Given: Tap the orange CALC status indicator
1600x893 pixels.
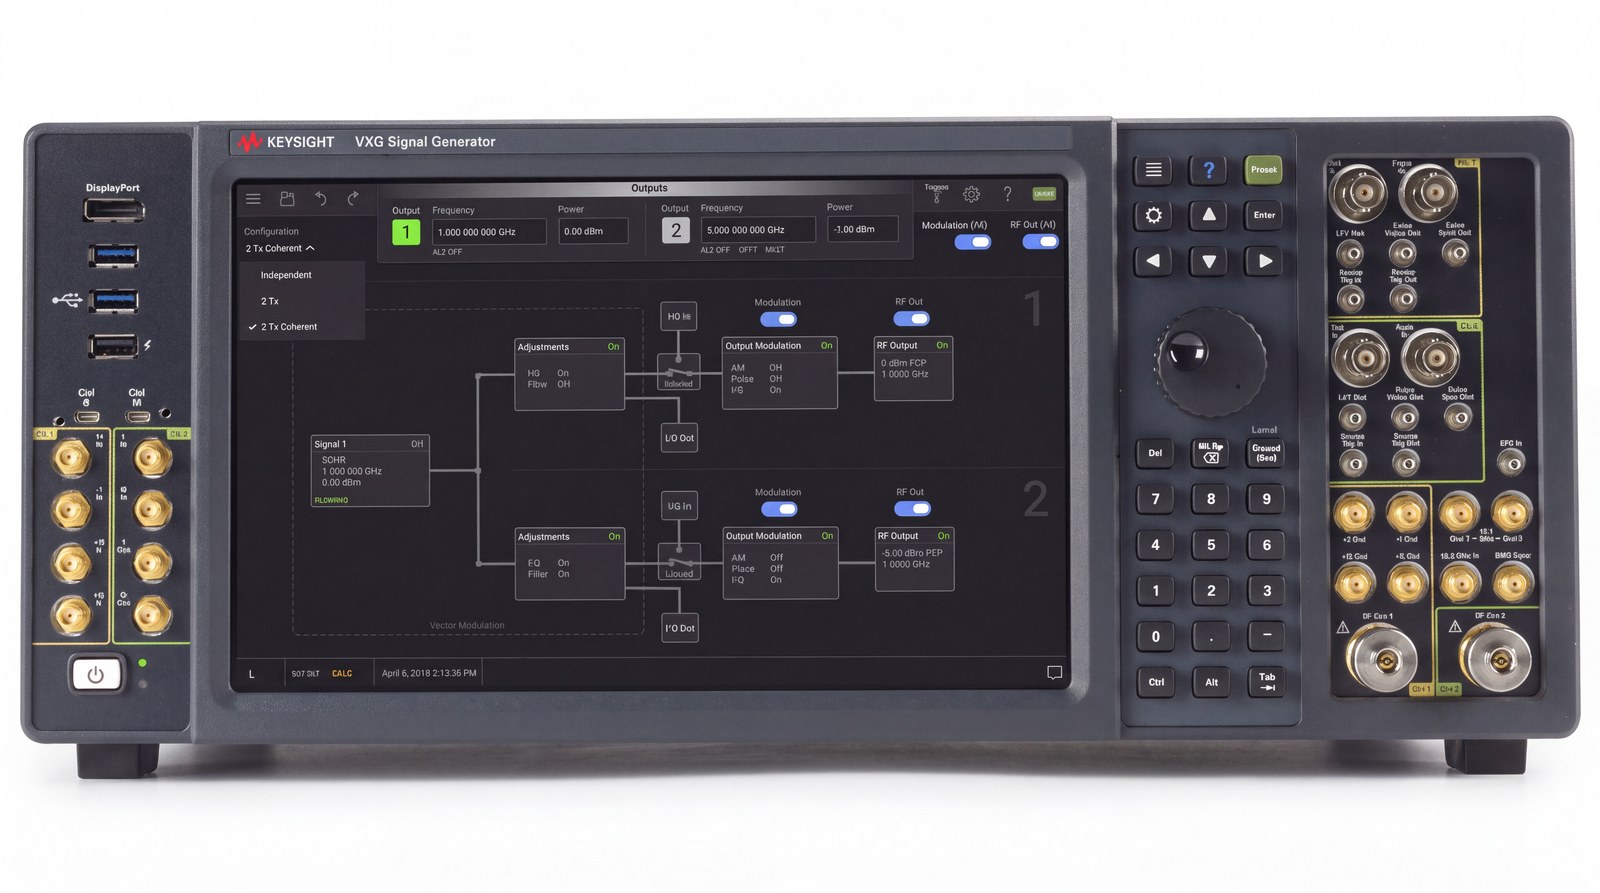Looking at the screenshot, I should click(x=342, y=674).
